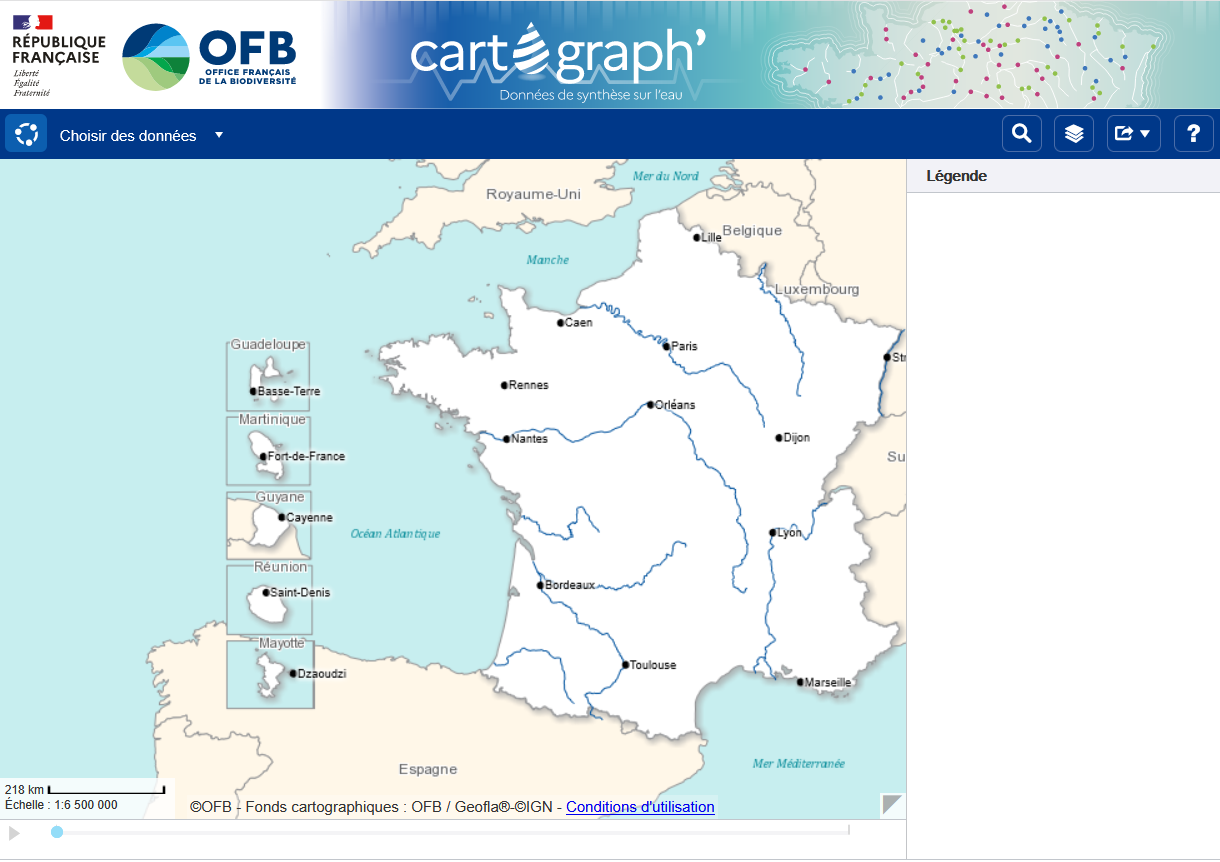
Task: Click the Cartograph' title banner
Action: (x=557, y=58)
